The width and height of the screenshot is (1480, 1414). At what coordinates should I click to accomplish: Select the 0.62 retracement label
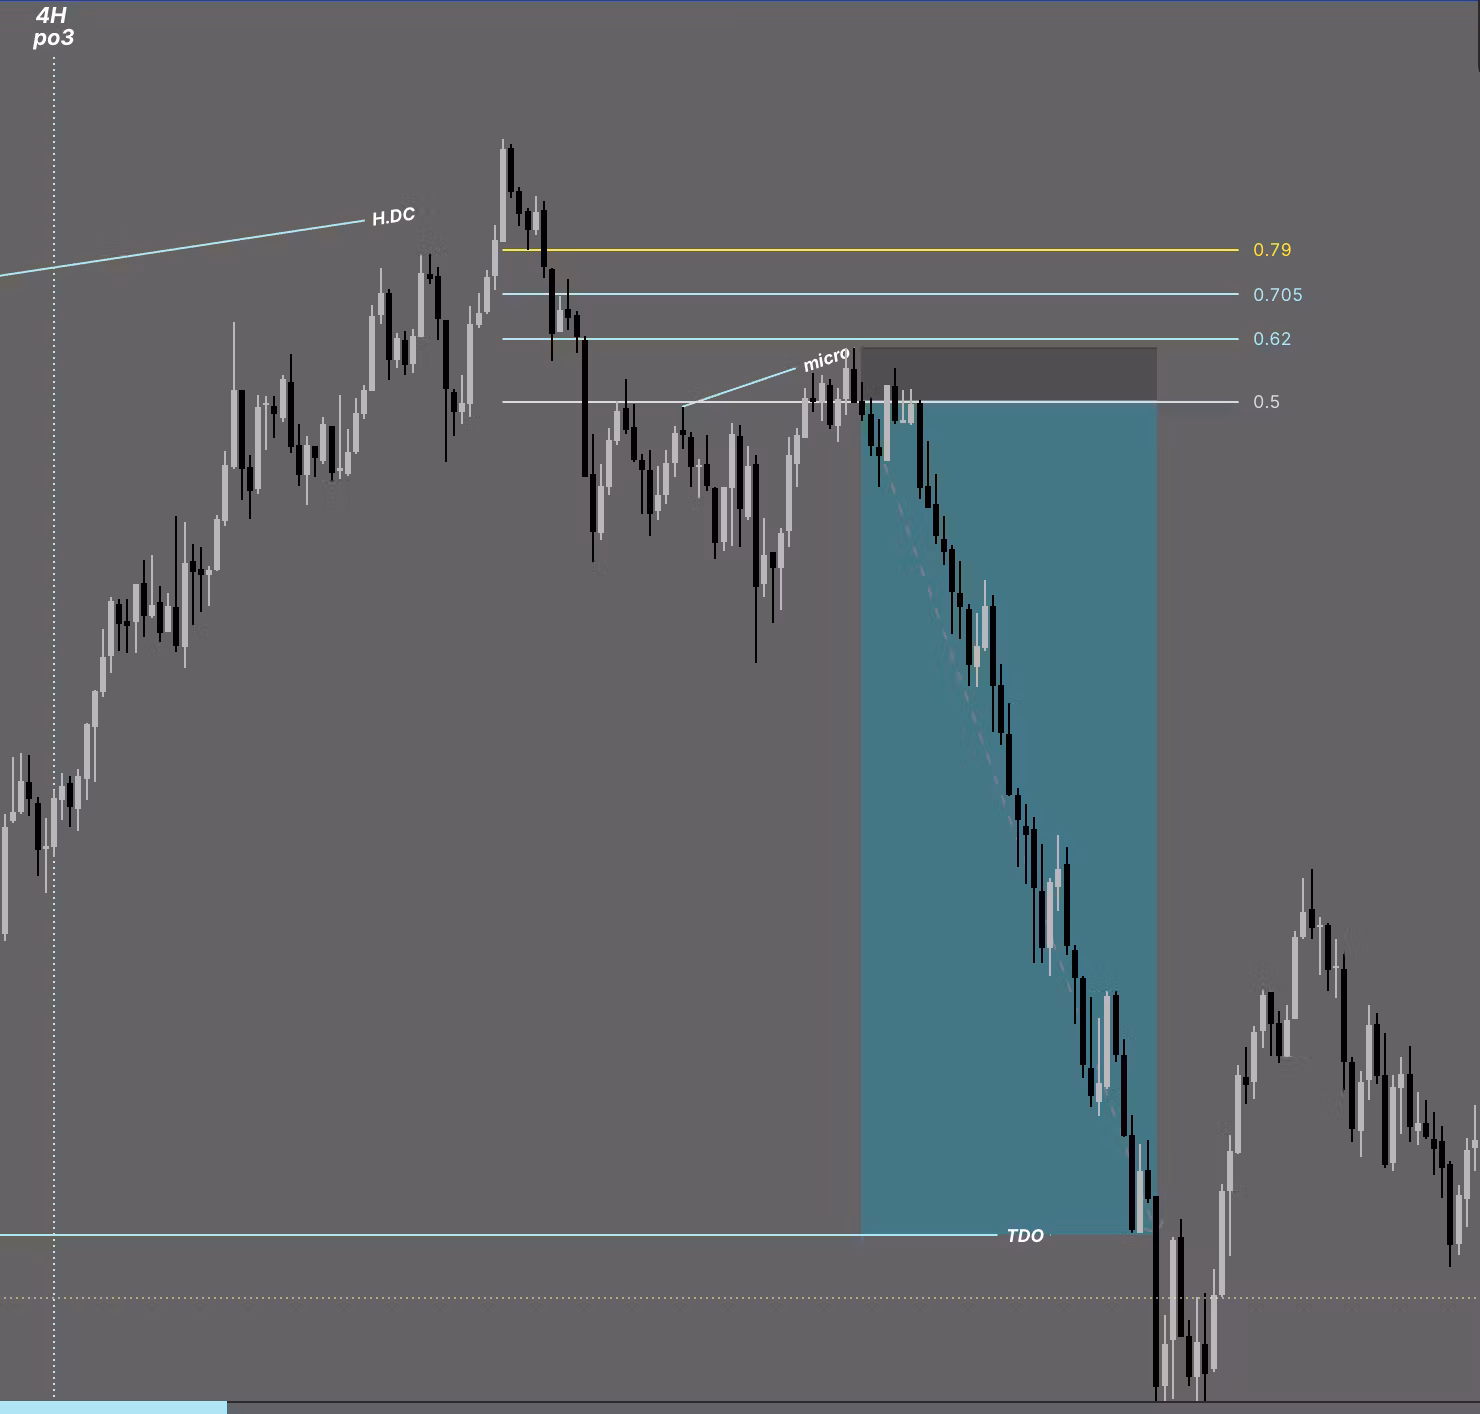[x=1272, y=339]
